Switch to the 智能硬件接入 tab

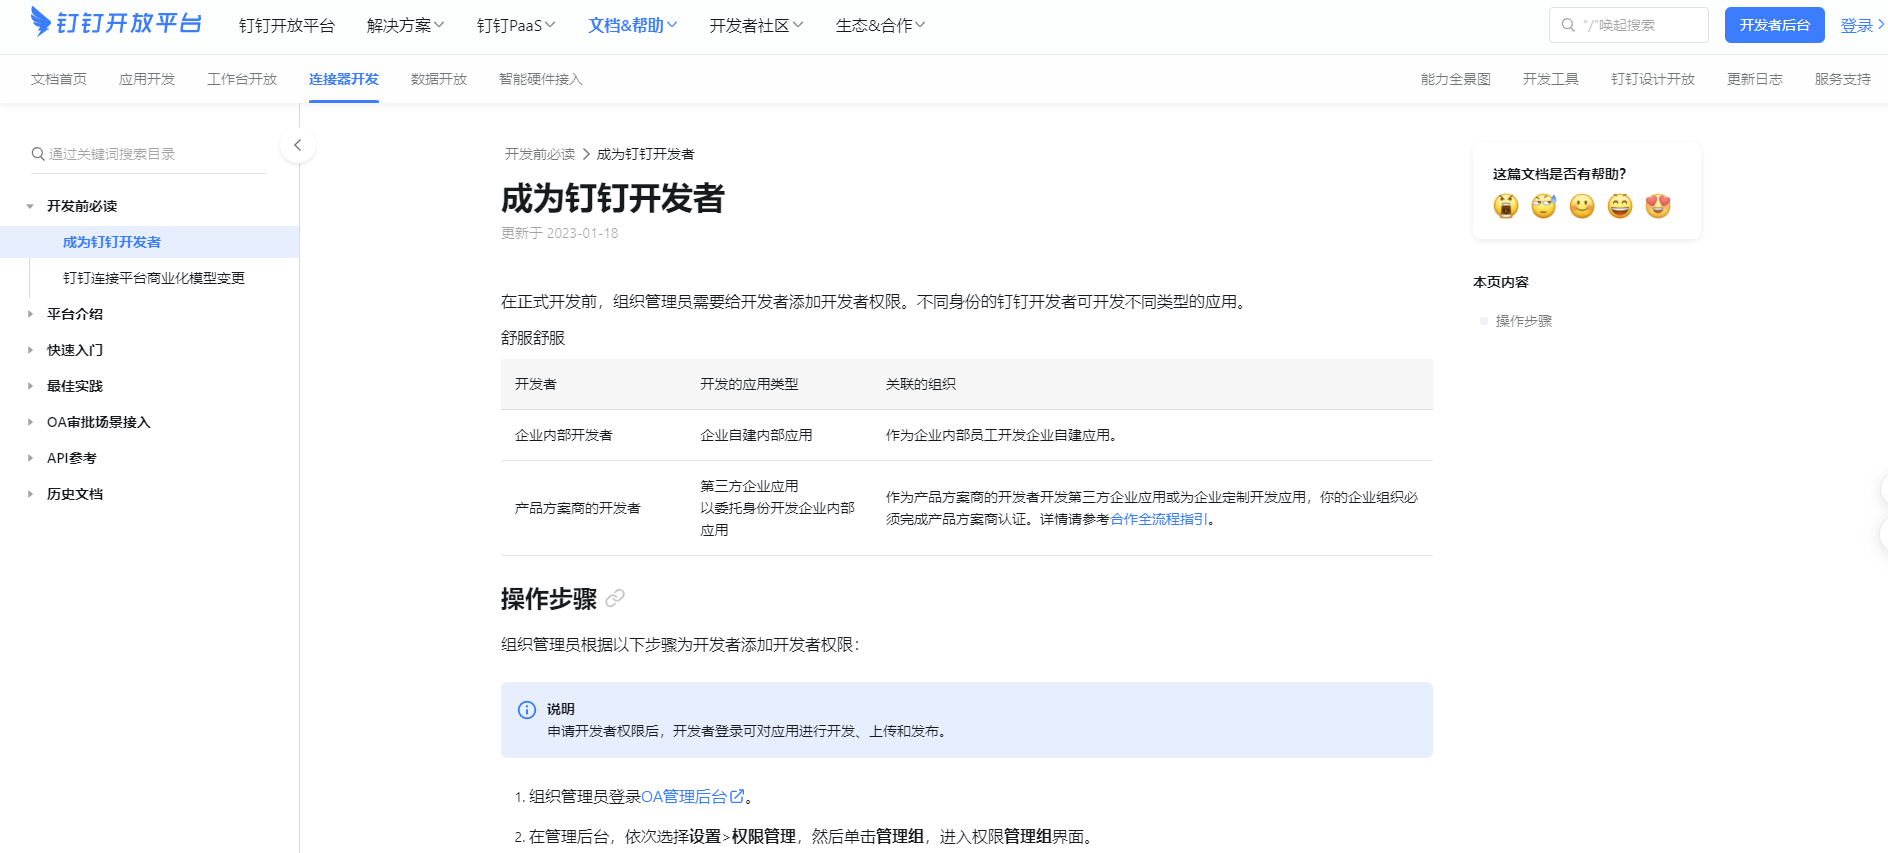pyautogui.click(x=541, y=79)
